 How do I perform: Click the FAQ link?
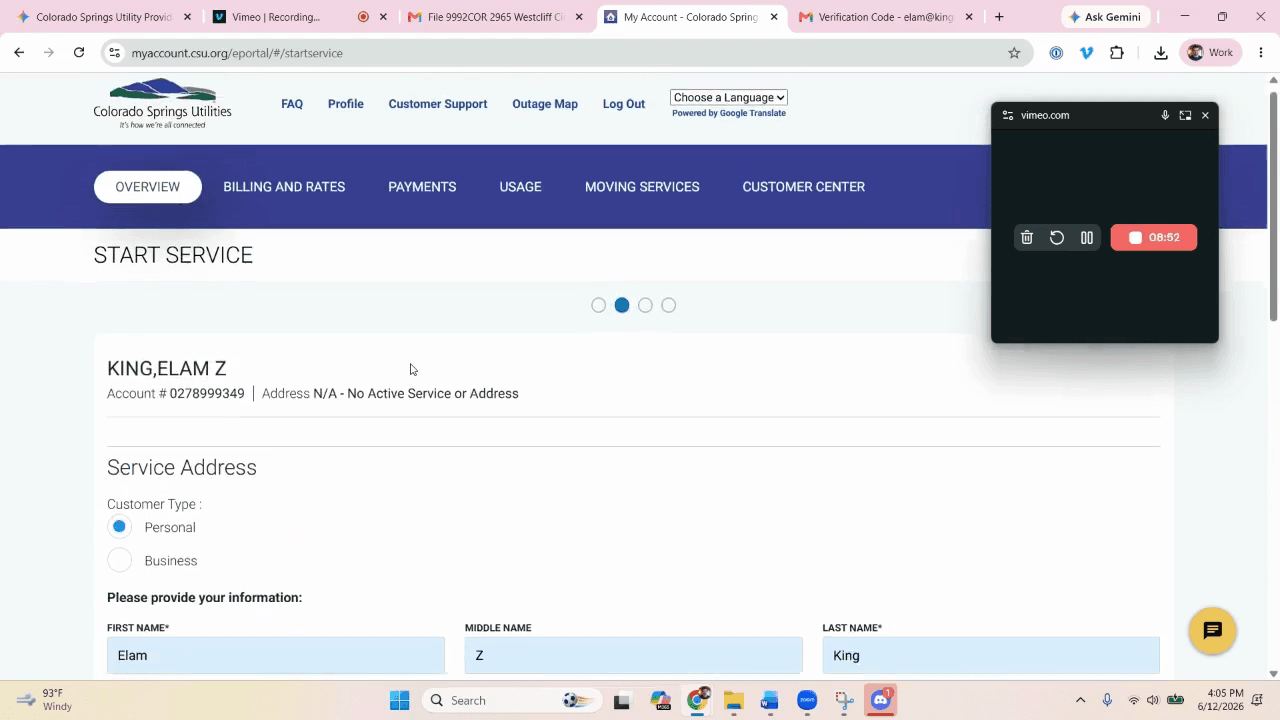pos(292,104)
